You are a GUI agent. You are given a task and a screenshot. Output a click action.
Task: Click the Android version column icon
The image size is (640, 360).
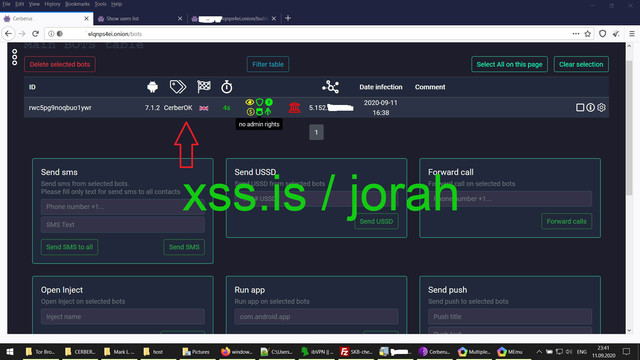[x=152, y=87]
